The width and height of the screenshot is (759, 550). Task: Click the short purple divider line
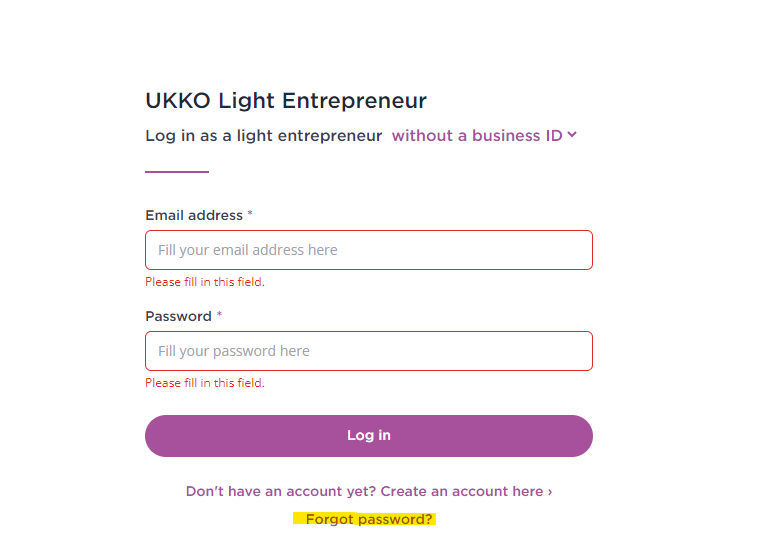tap(177, 171)
